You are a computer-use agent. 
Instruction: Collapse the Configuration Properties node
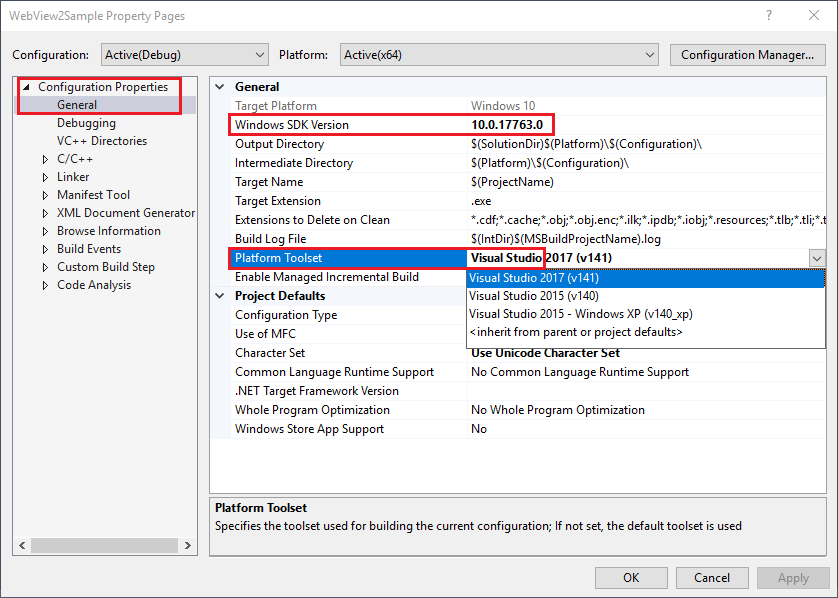28,86
